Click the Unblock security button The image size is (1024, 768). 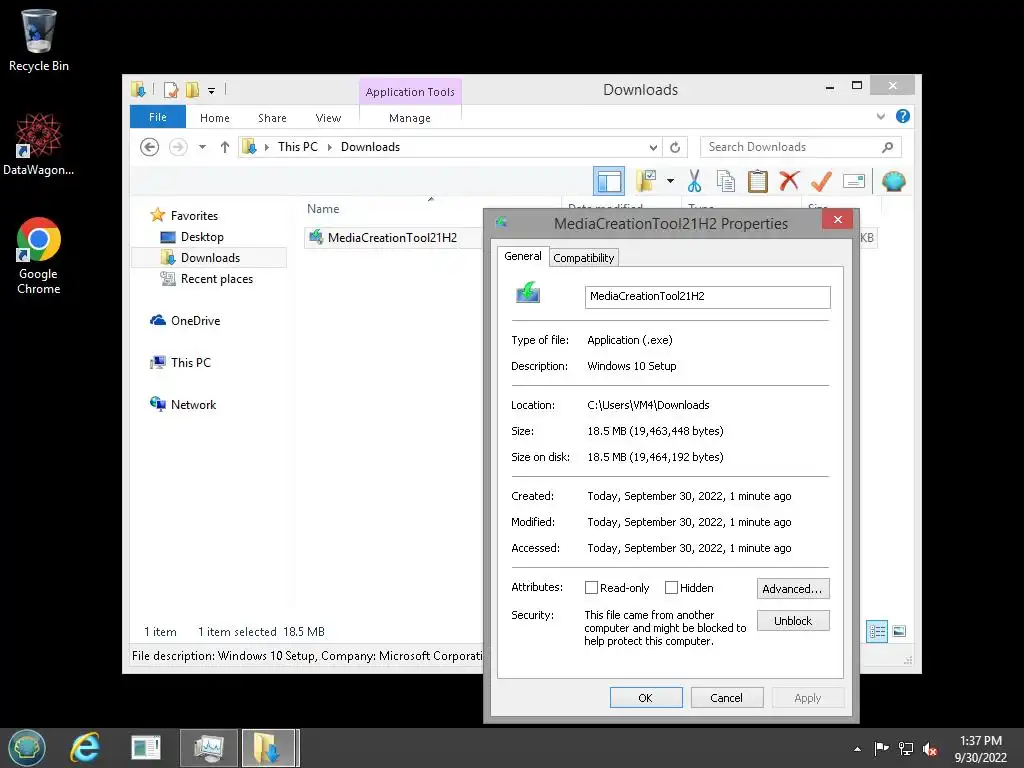tap(793, 620)
